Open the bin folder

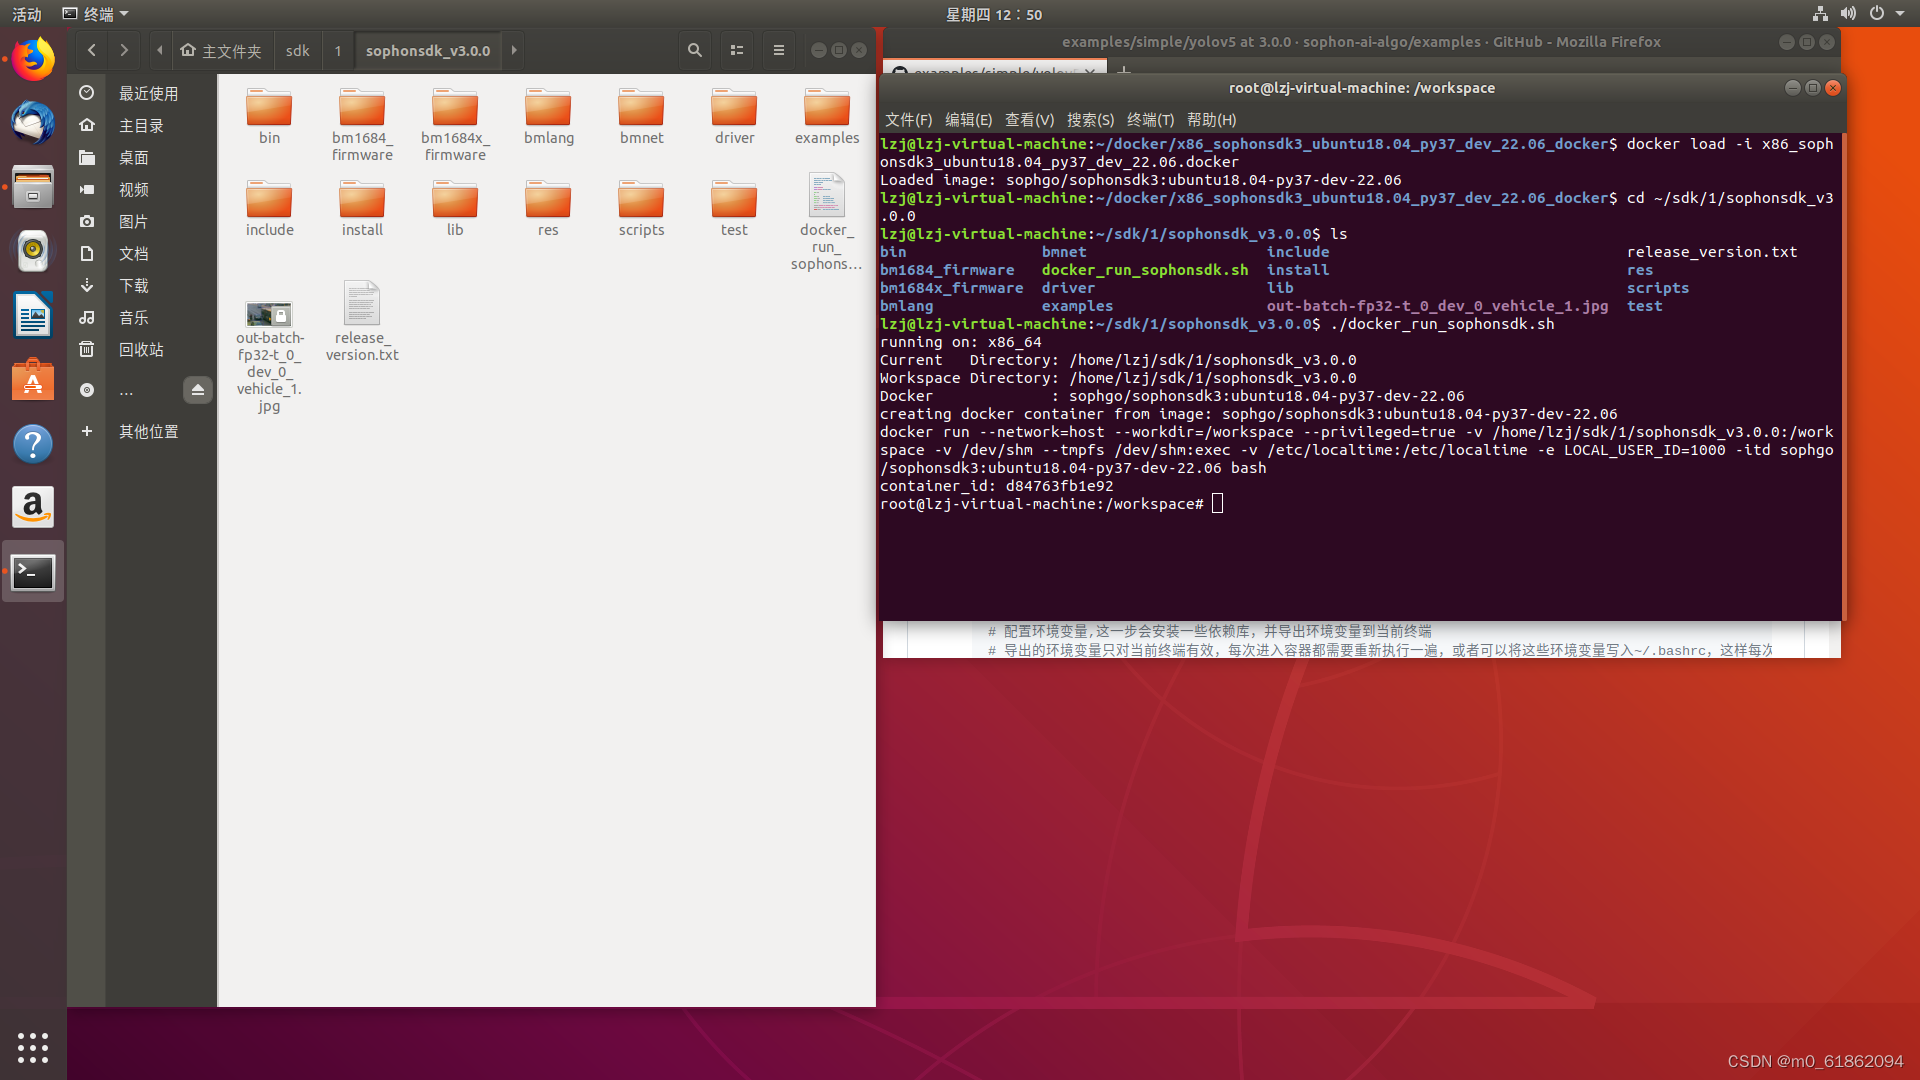point(269,117)
